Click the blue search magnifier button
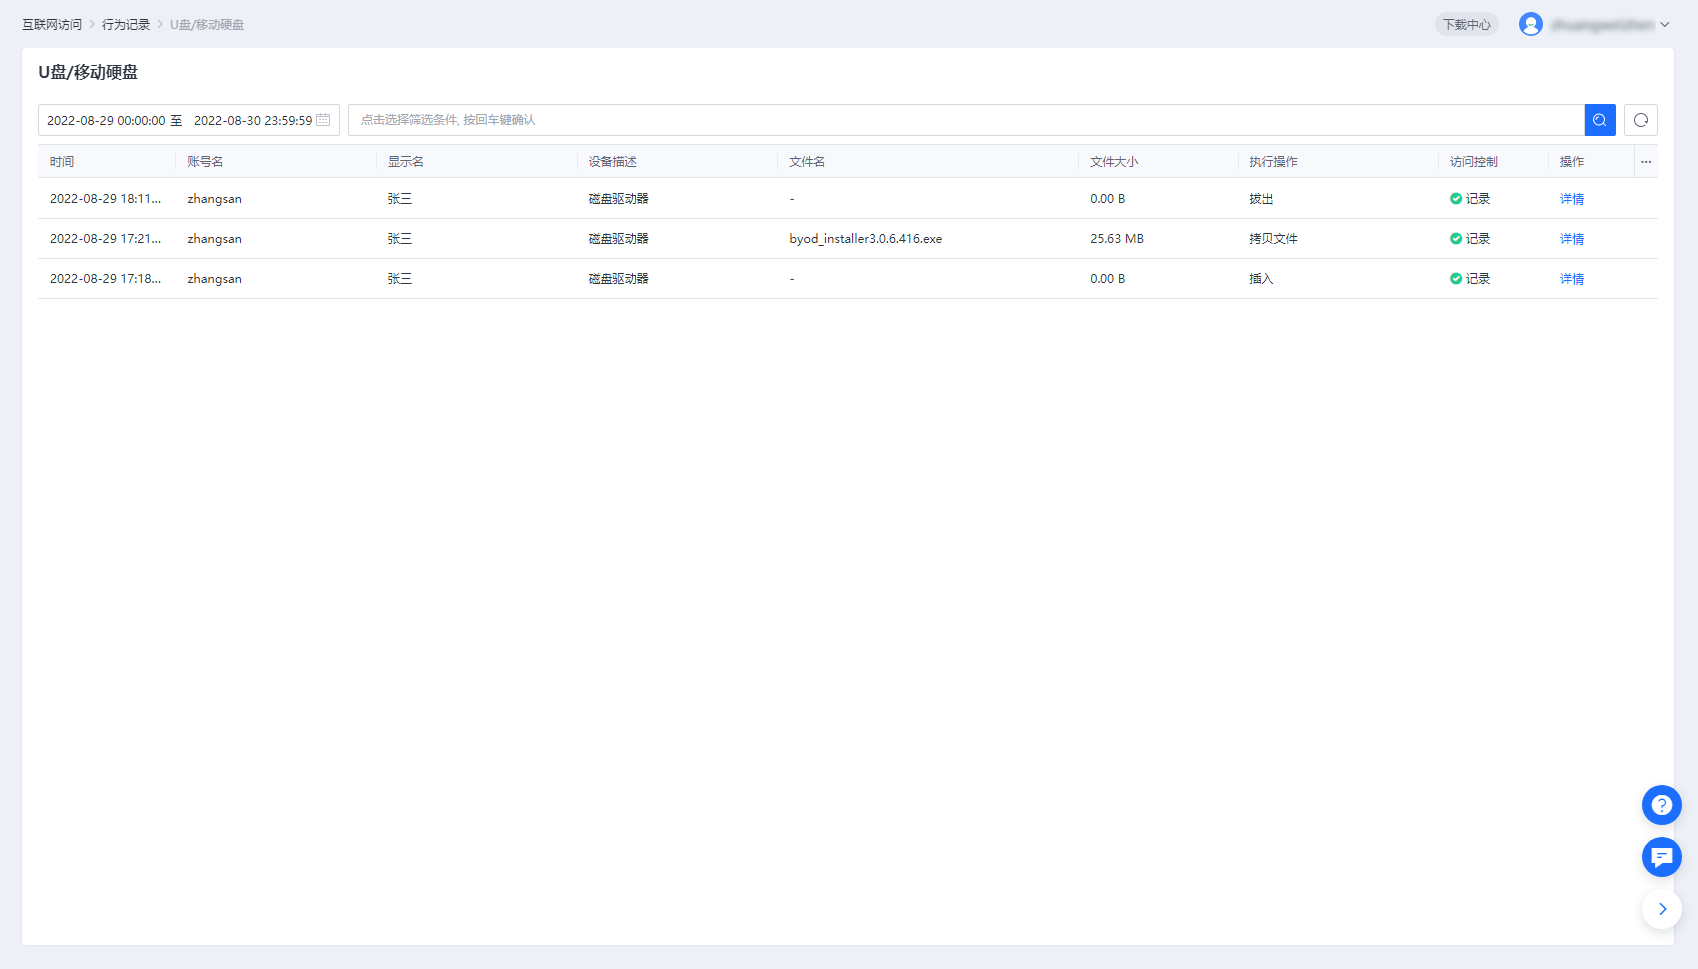The height and width of the screenshot is (969, 1698). tap(1600, 120)
